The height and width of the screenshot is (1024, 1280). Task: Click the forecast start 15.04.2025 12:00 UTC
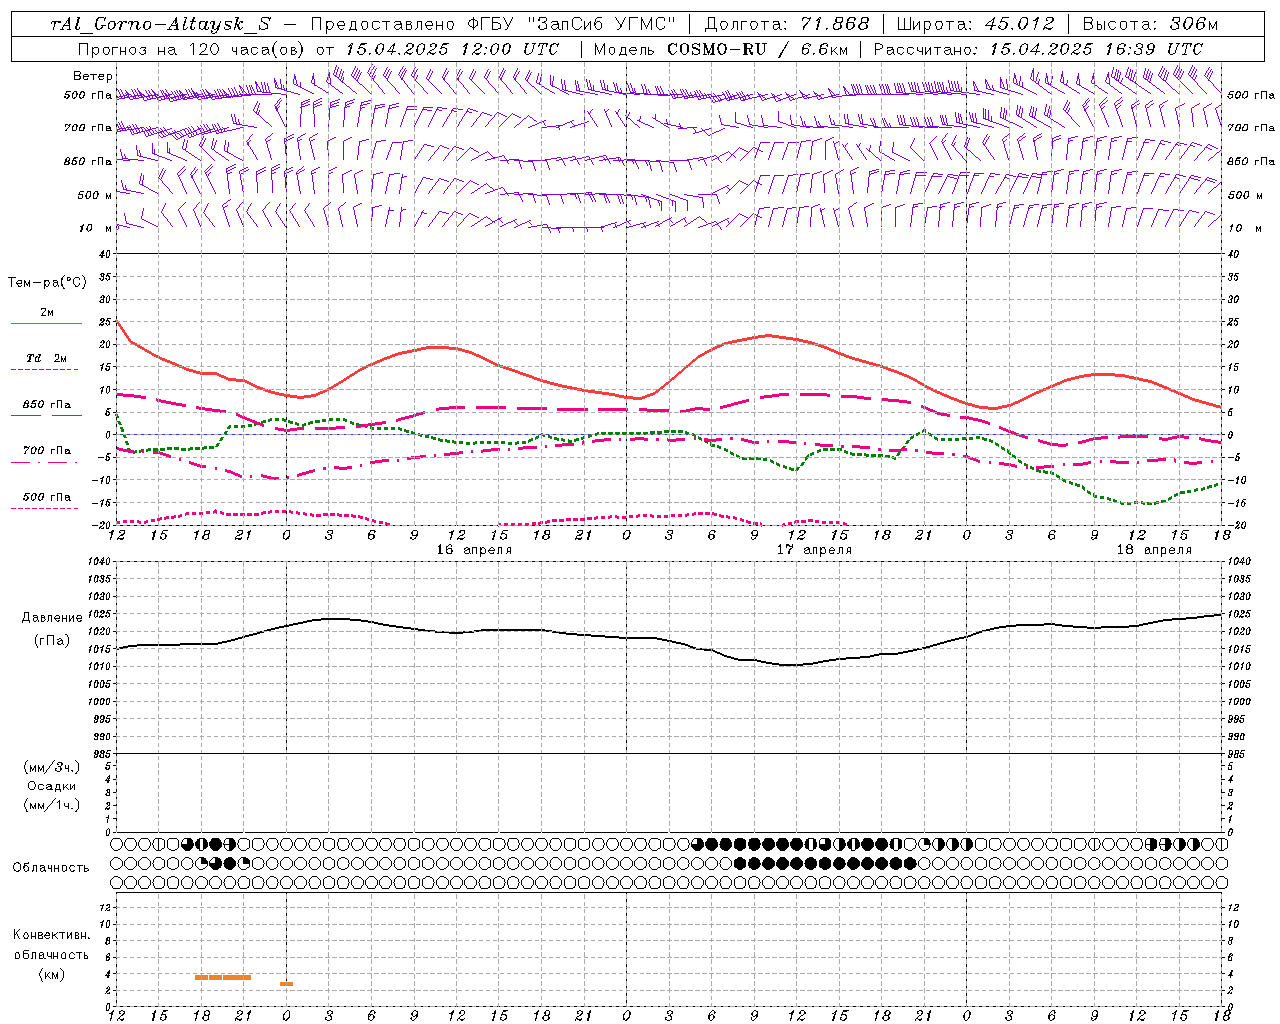coord(451,49)
